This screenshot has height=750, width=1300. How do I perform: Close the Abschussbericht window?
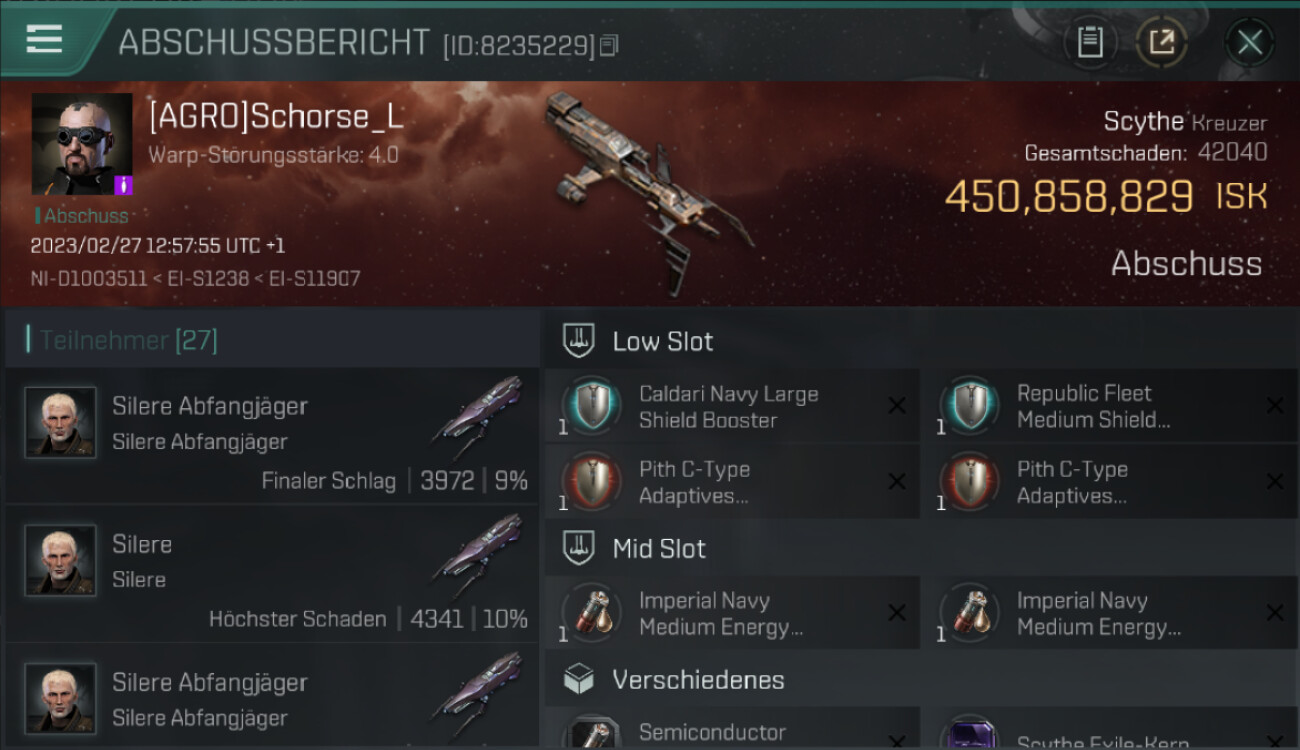1250,42
